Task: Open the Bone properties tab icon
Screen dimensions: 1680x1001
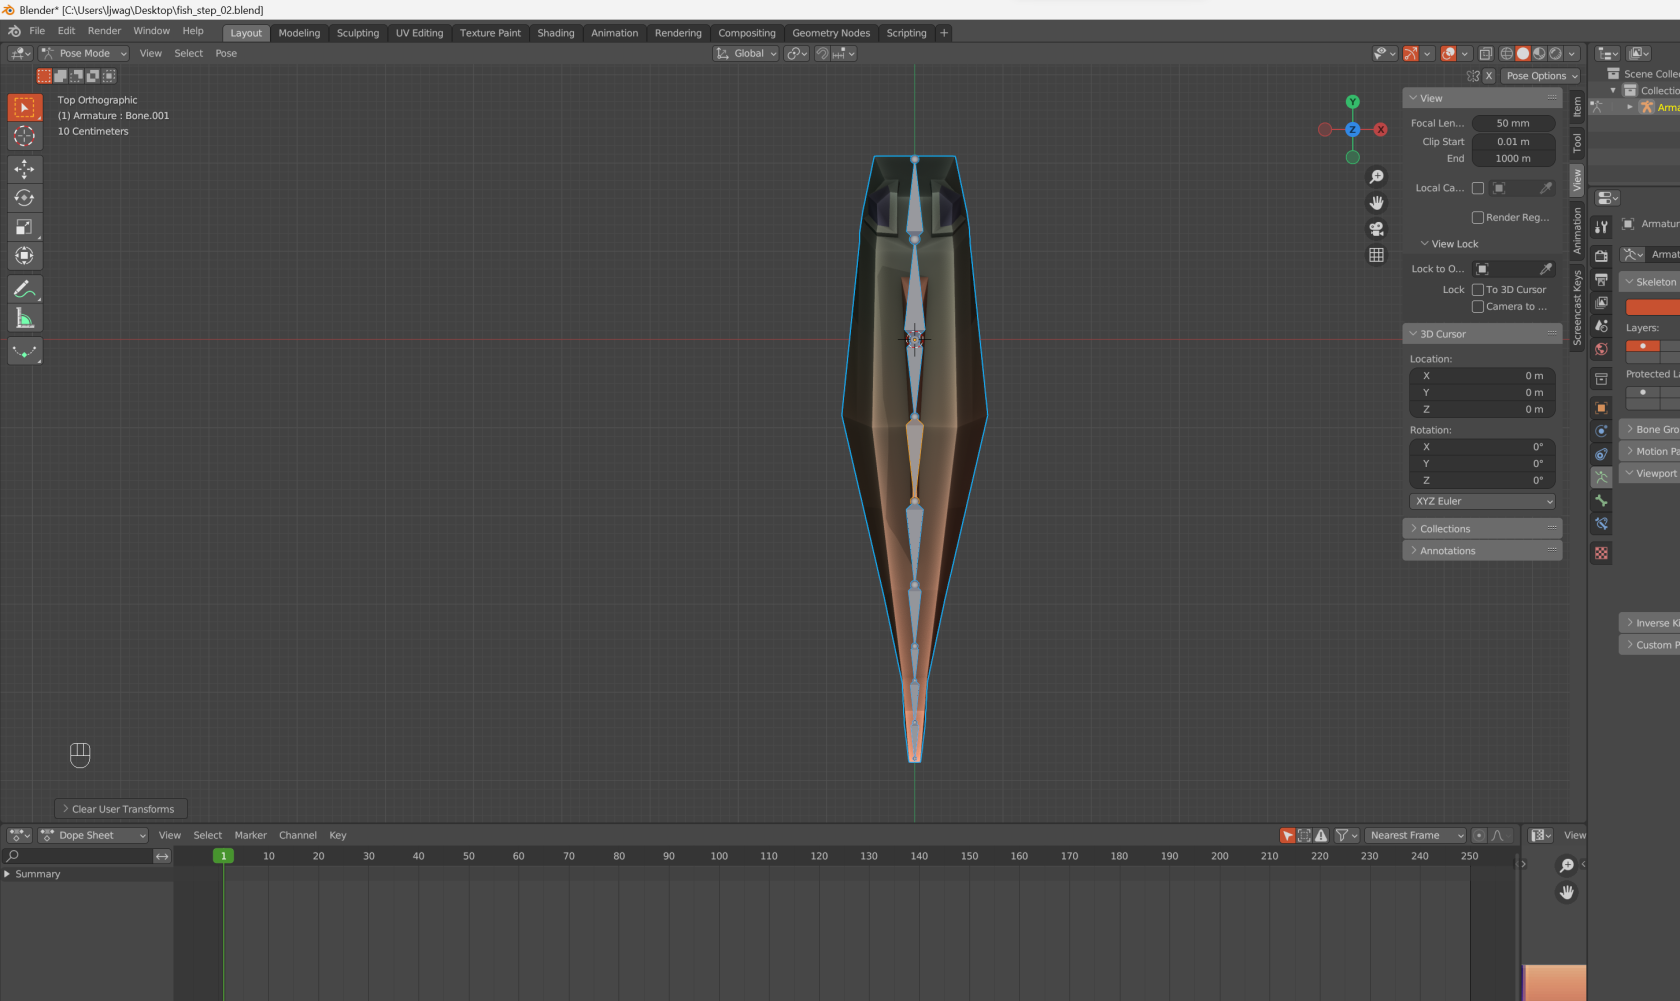Action: point(1601,500)
